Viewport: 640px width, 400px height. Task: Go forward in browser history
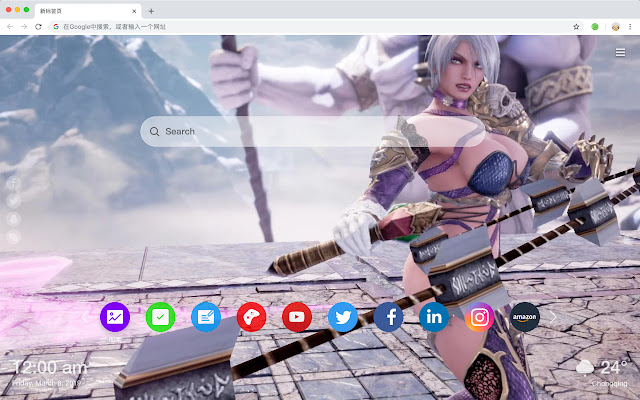(24, 27)
